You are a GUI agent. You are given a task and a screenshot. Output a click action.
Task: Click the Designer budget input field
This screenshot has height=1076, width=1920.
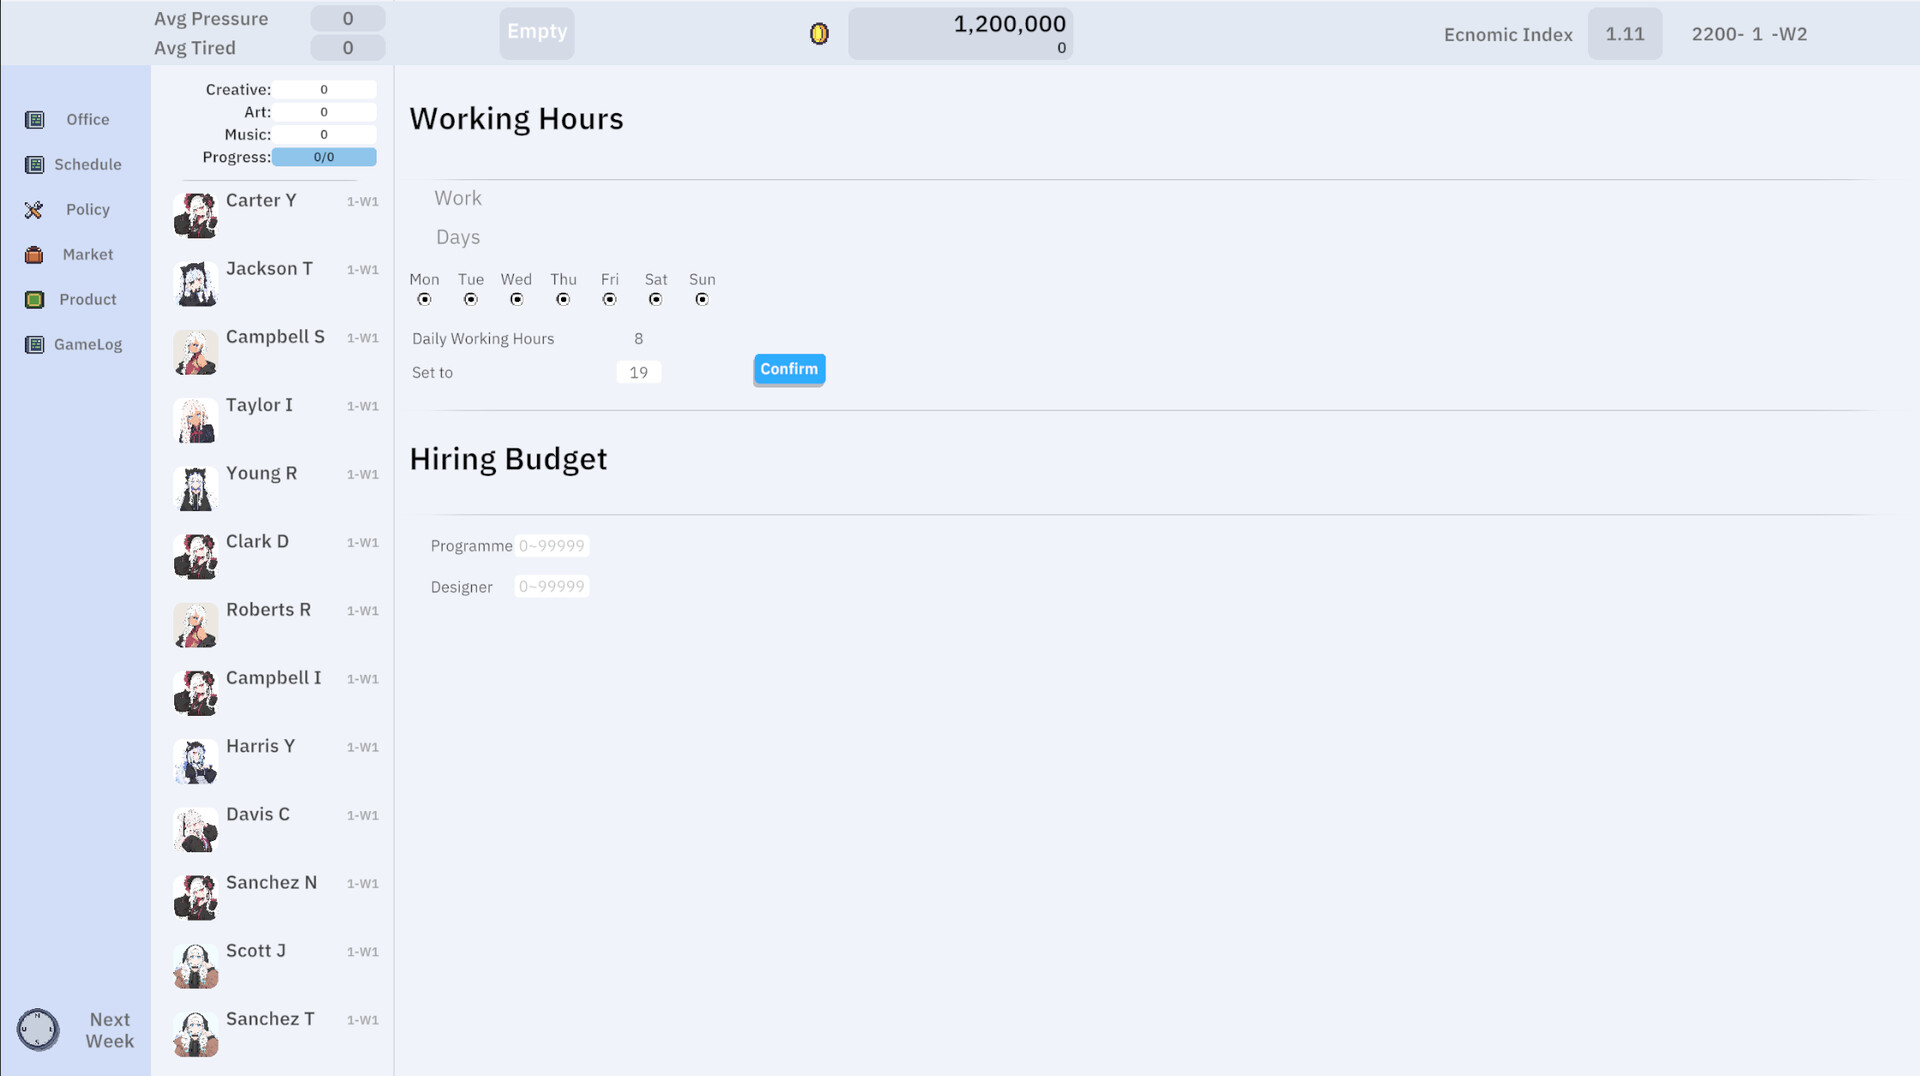click(x=552, y=587)
